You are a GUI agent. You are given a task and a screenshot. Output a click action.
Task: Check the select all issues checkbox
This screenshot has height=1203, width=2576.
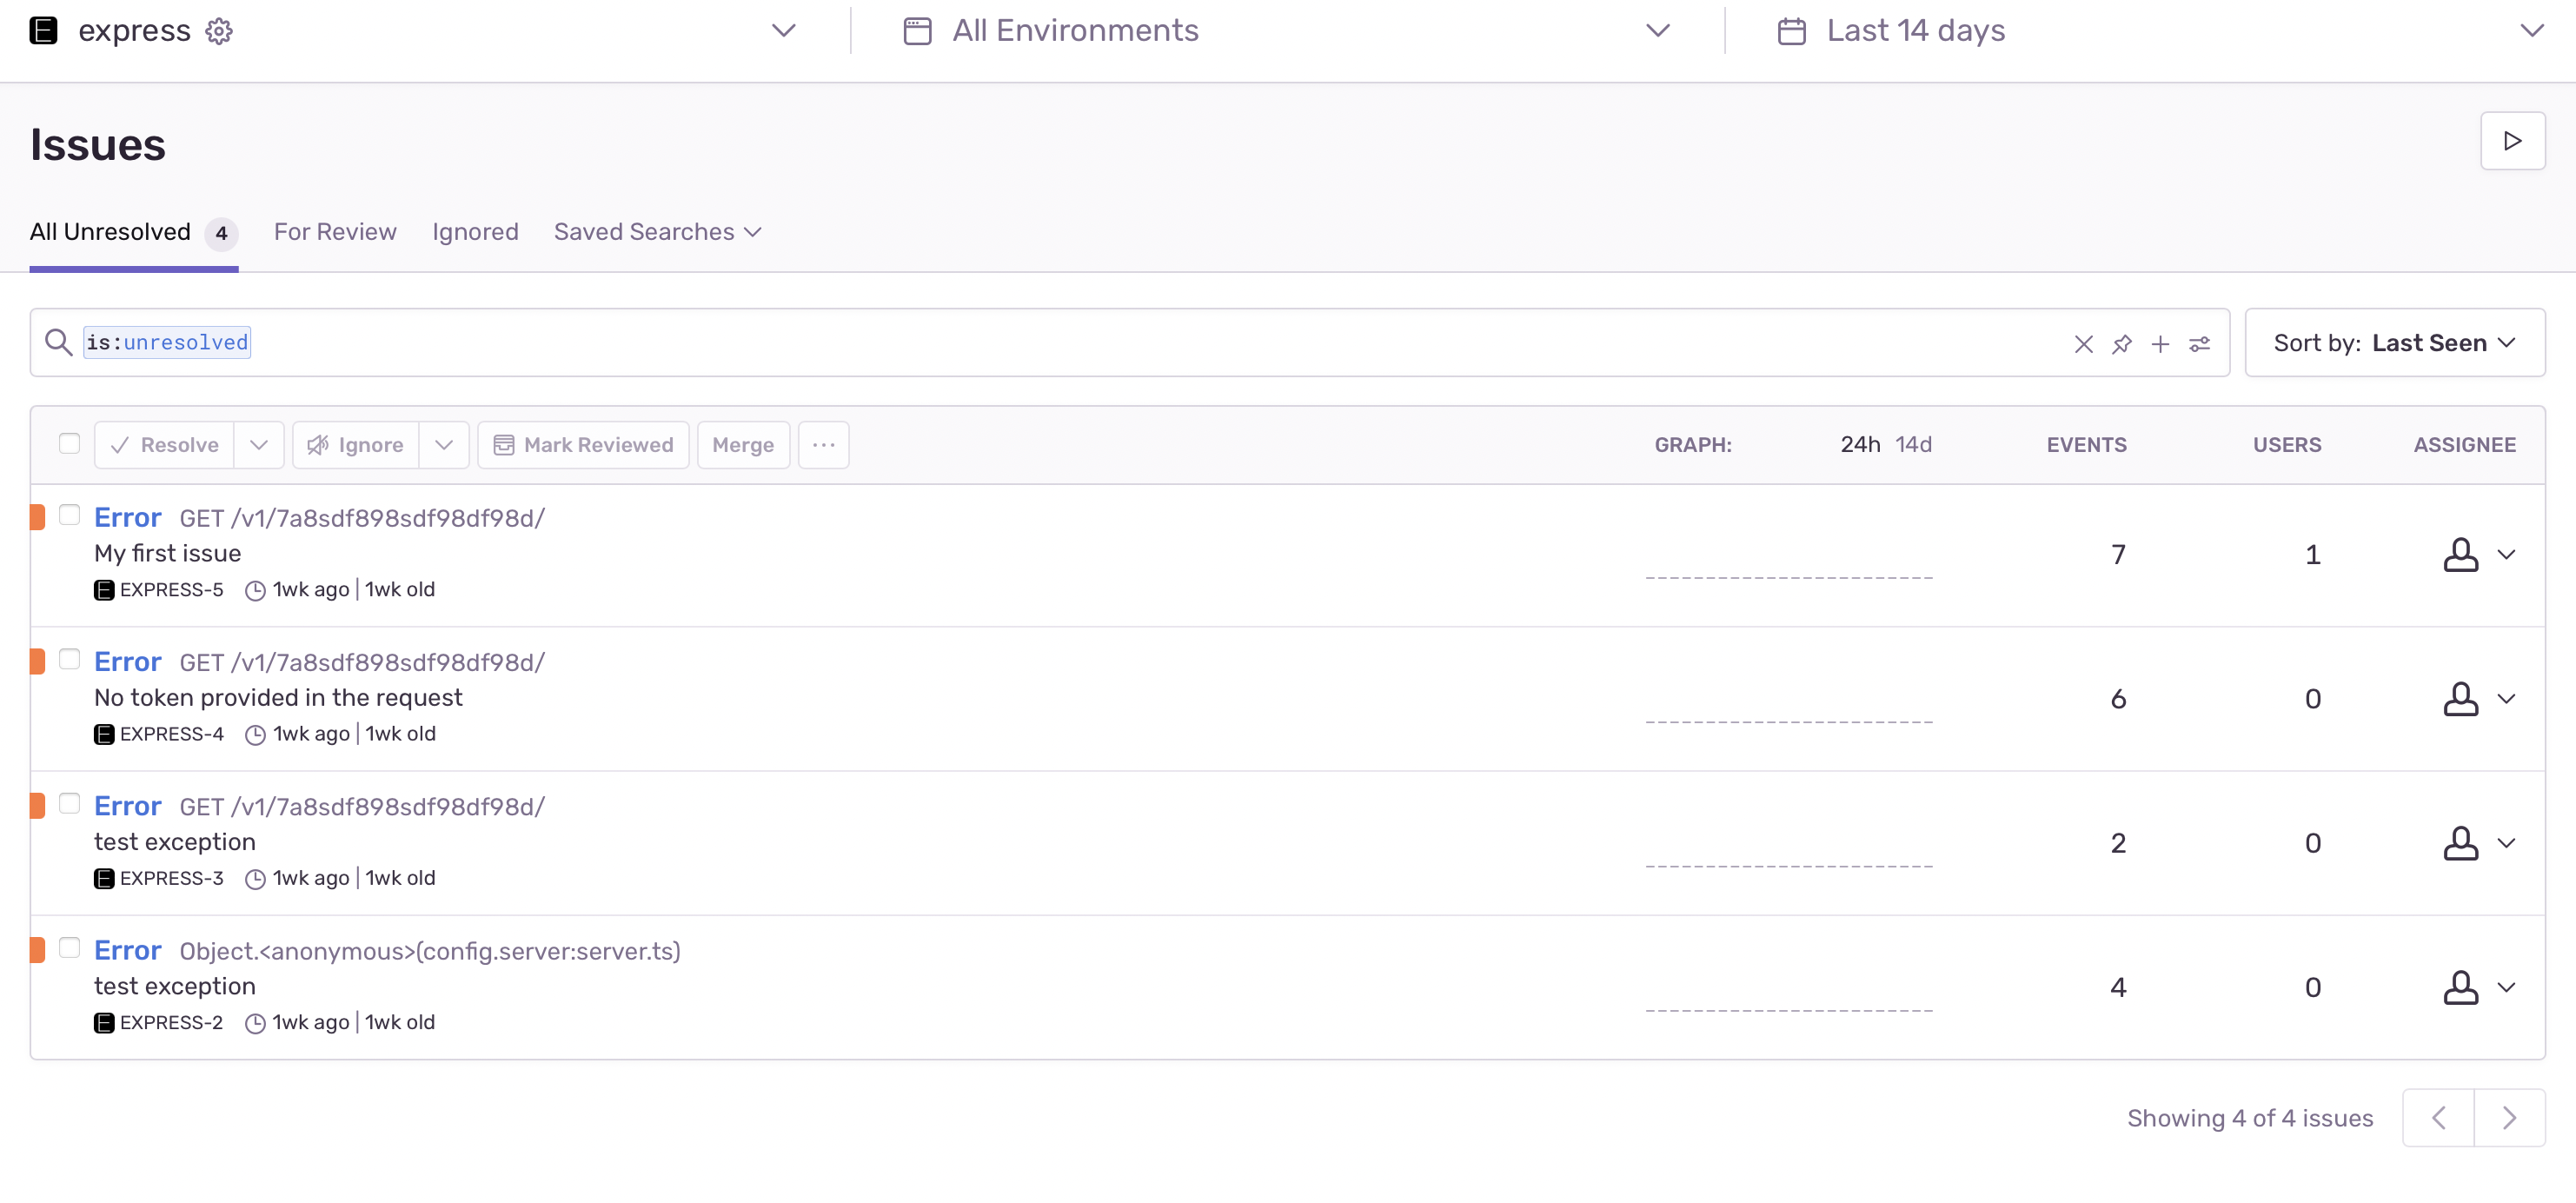coord(69,443)
